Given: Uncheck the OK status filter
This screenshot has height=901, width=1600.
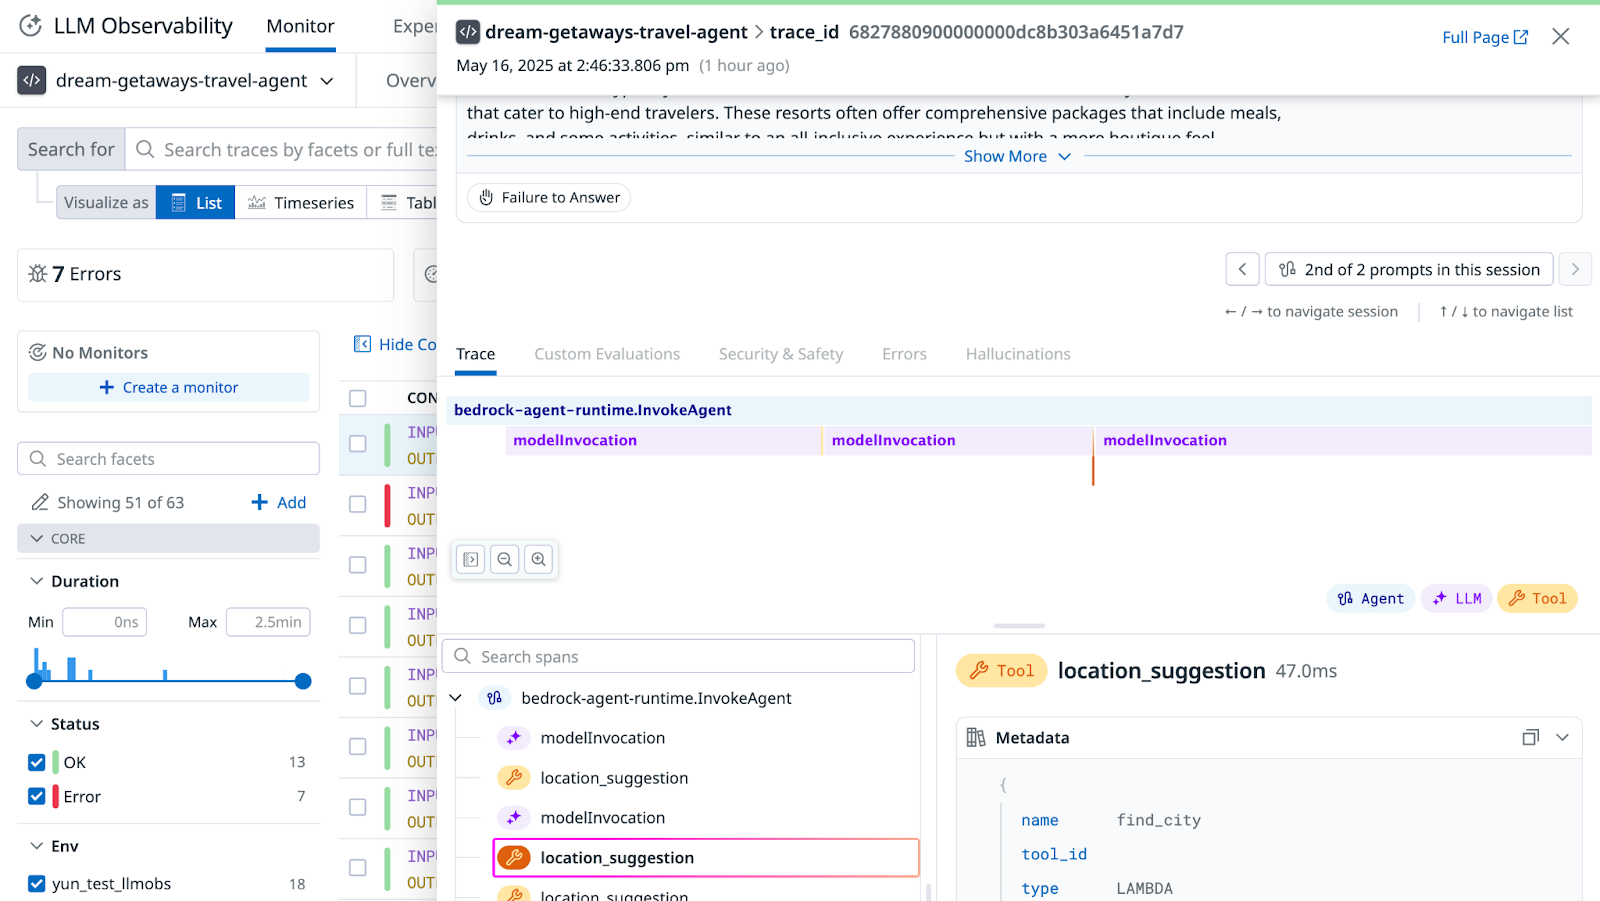Looking at the screenshot, I should pos(37,761).
